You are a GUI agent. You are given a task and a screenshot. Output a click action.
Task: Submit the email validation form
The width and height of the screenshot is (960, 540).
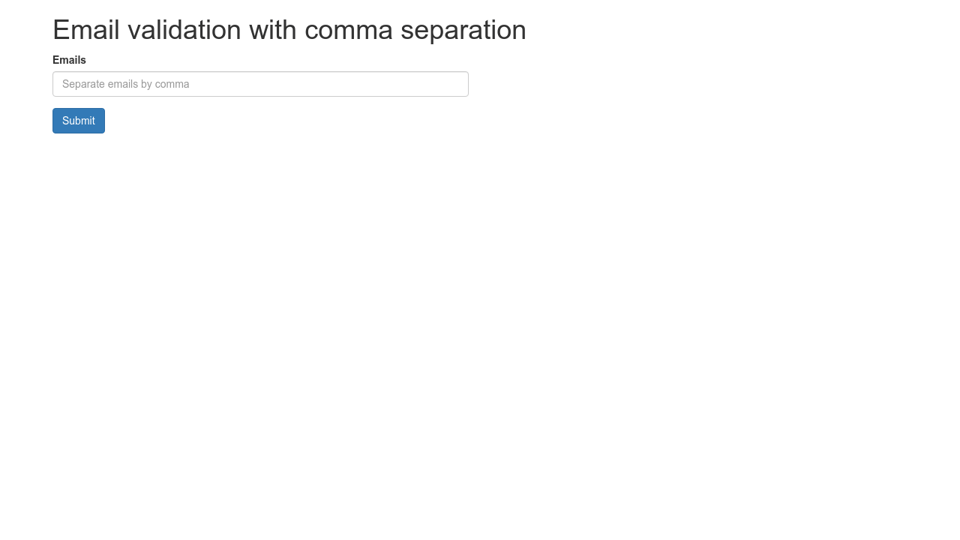pyautogui.click(x=78, y=121)
